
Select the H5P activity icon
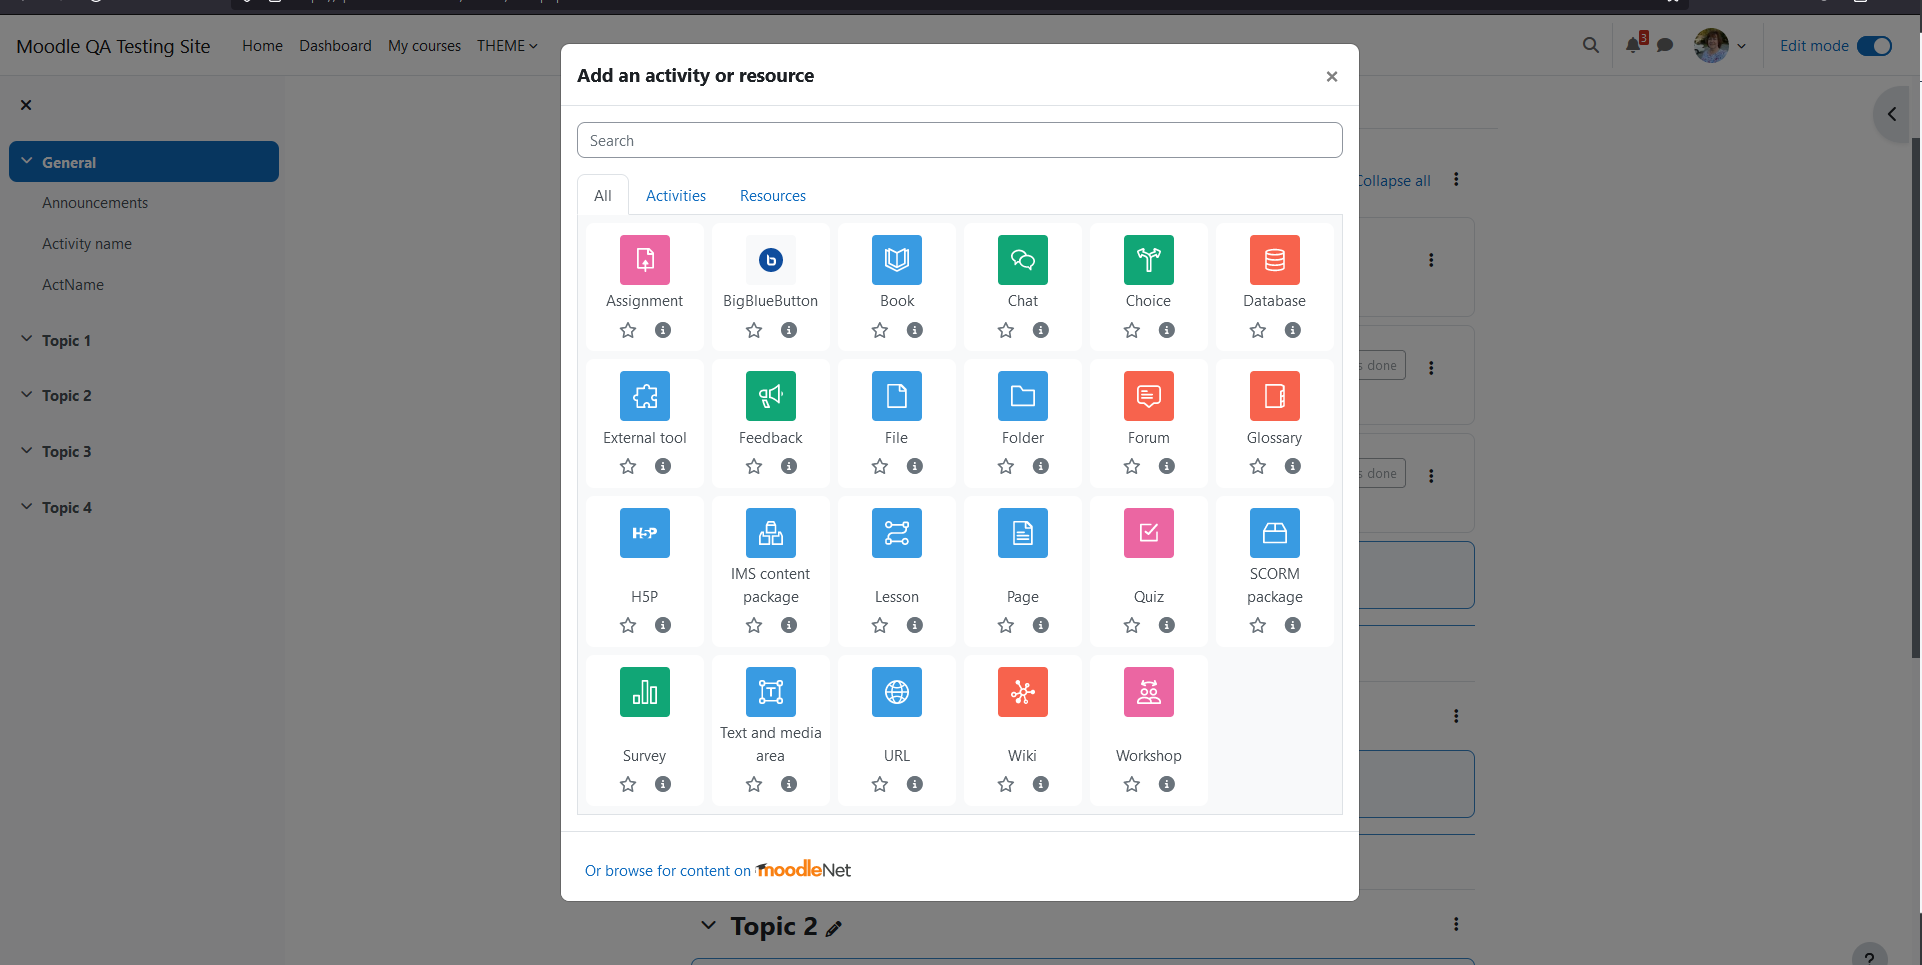645,533
